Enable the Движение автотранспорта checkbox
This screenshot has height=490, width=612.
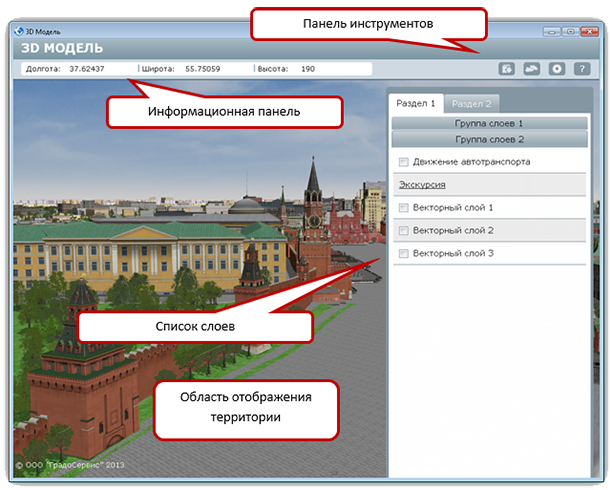(x=403, y=162)
